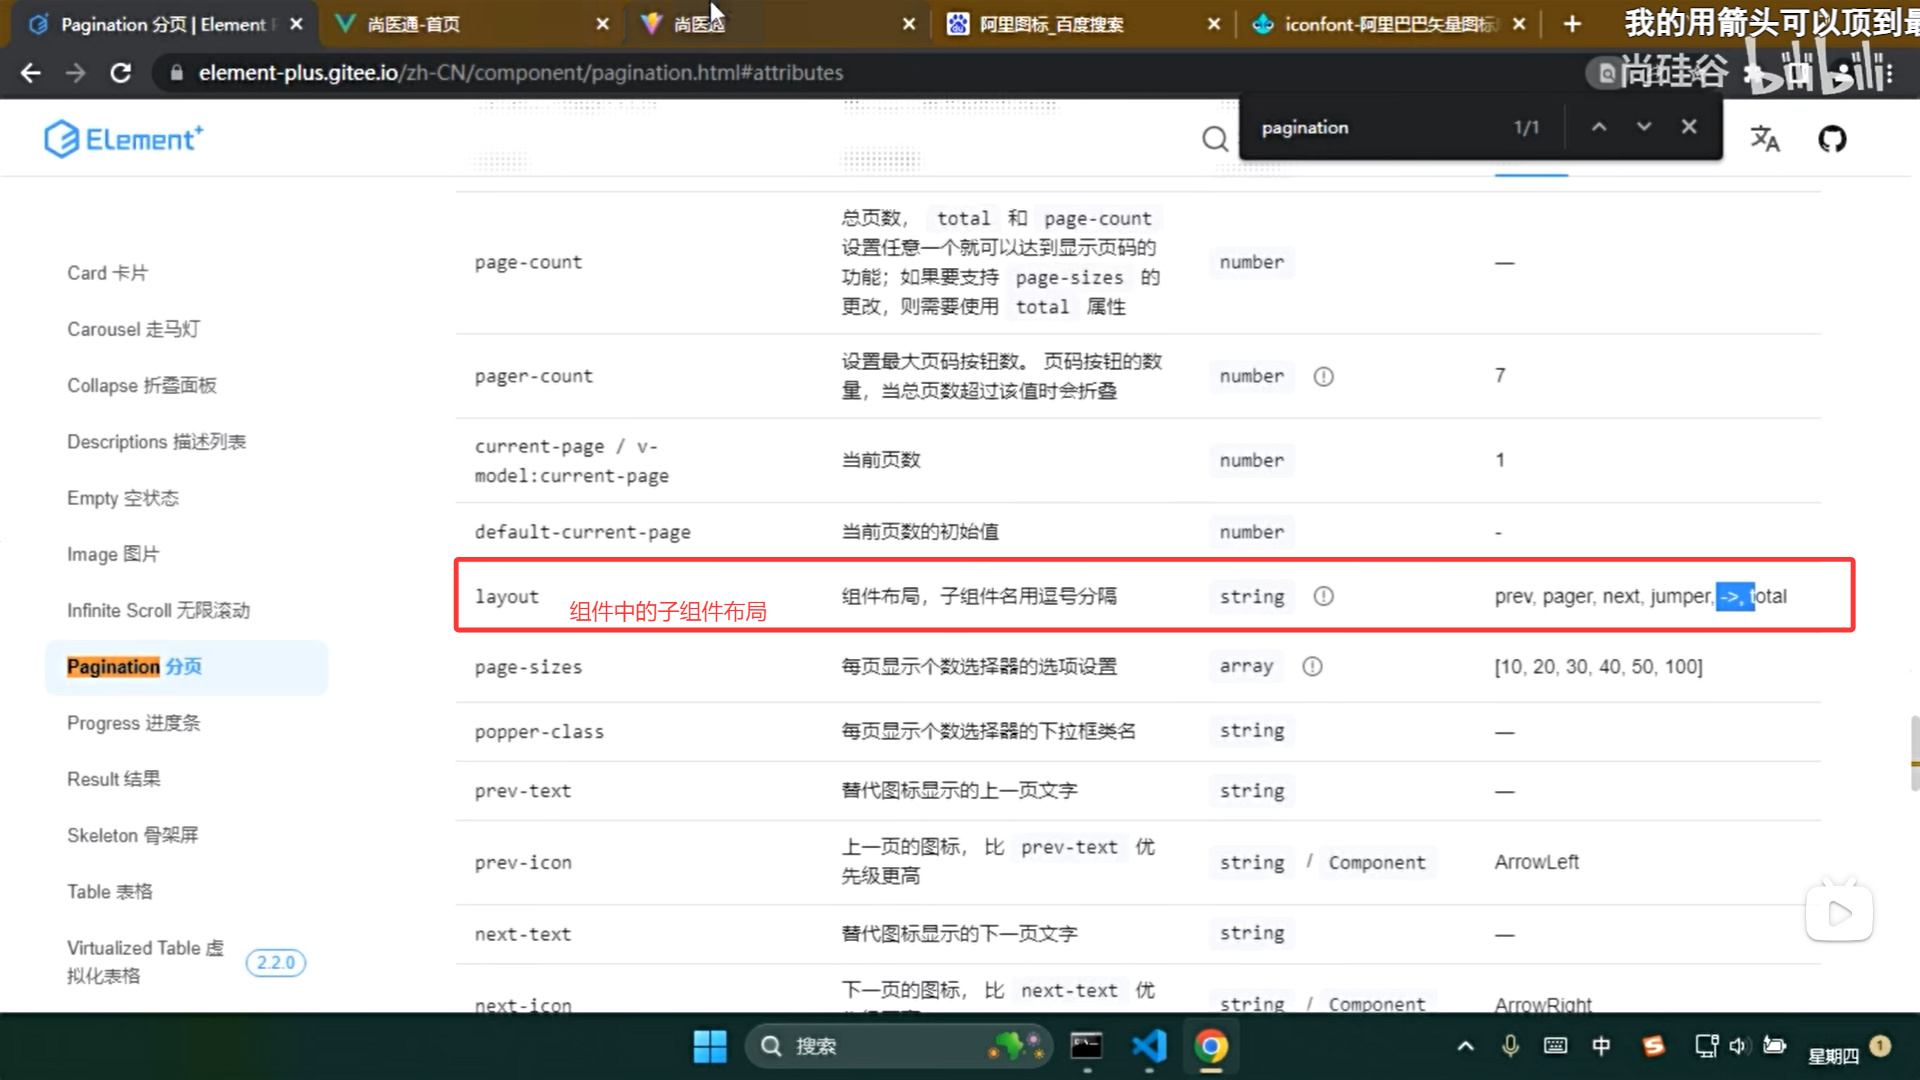
Task: Click the Windows taskbar search field
Action: pos(880,1046)
